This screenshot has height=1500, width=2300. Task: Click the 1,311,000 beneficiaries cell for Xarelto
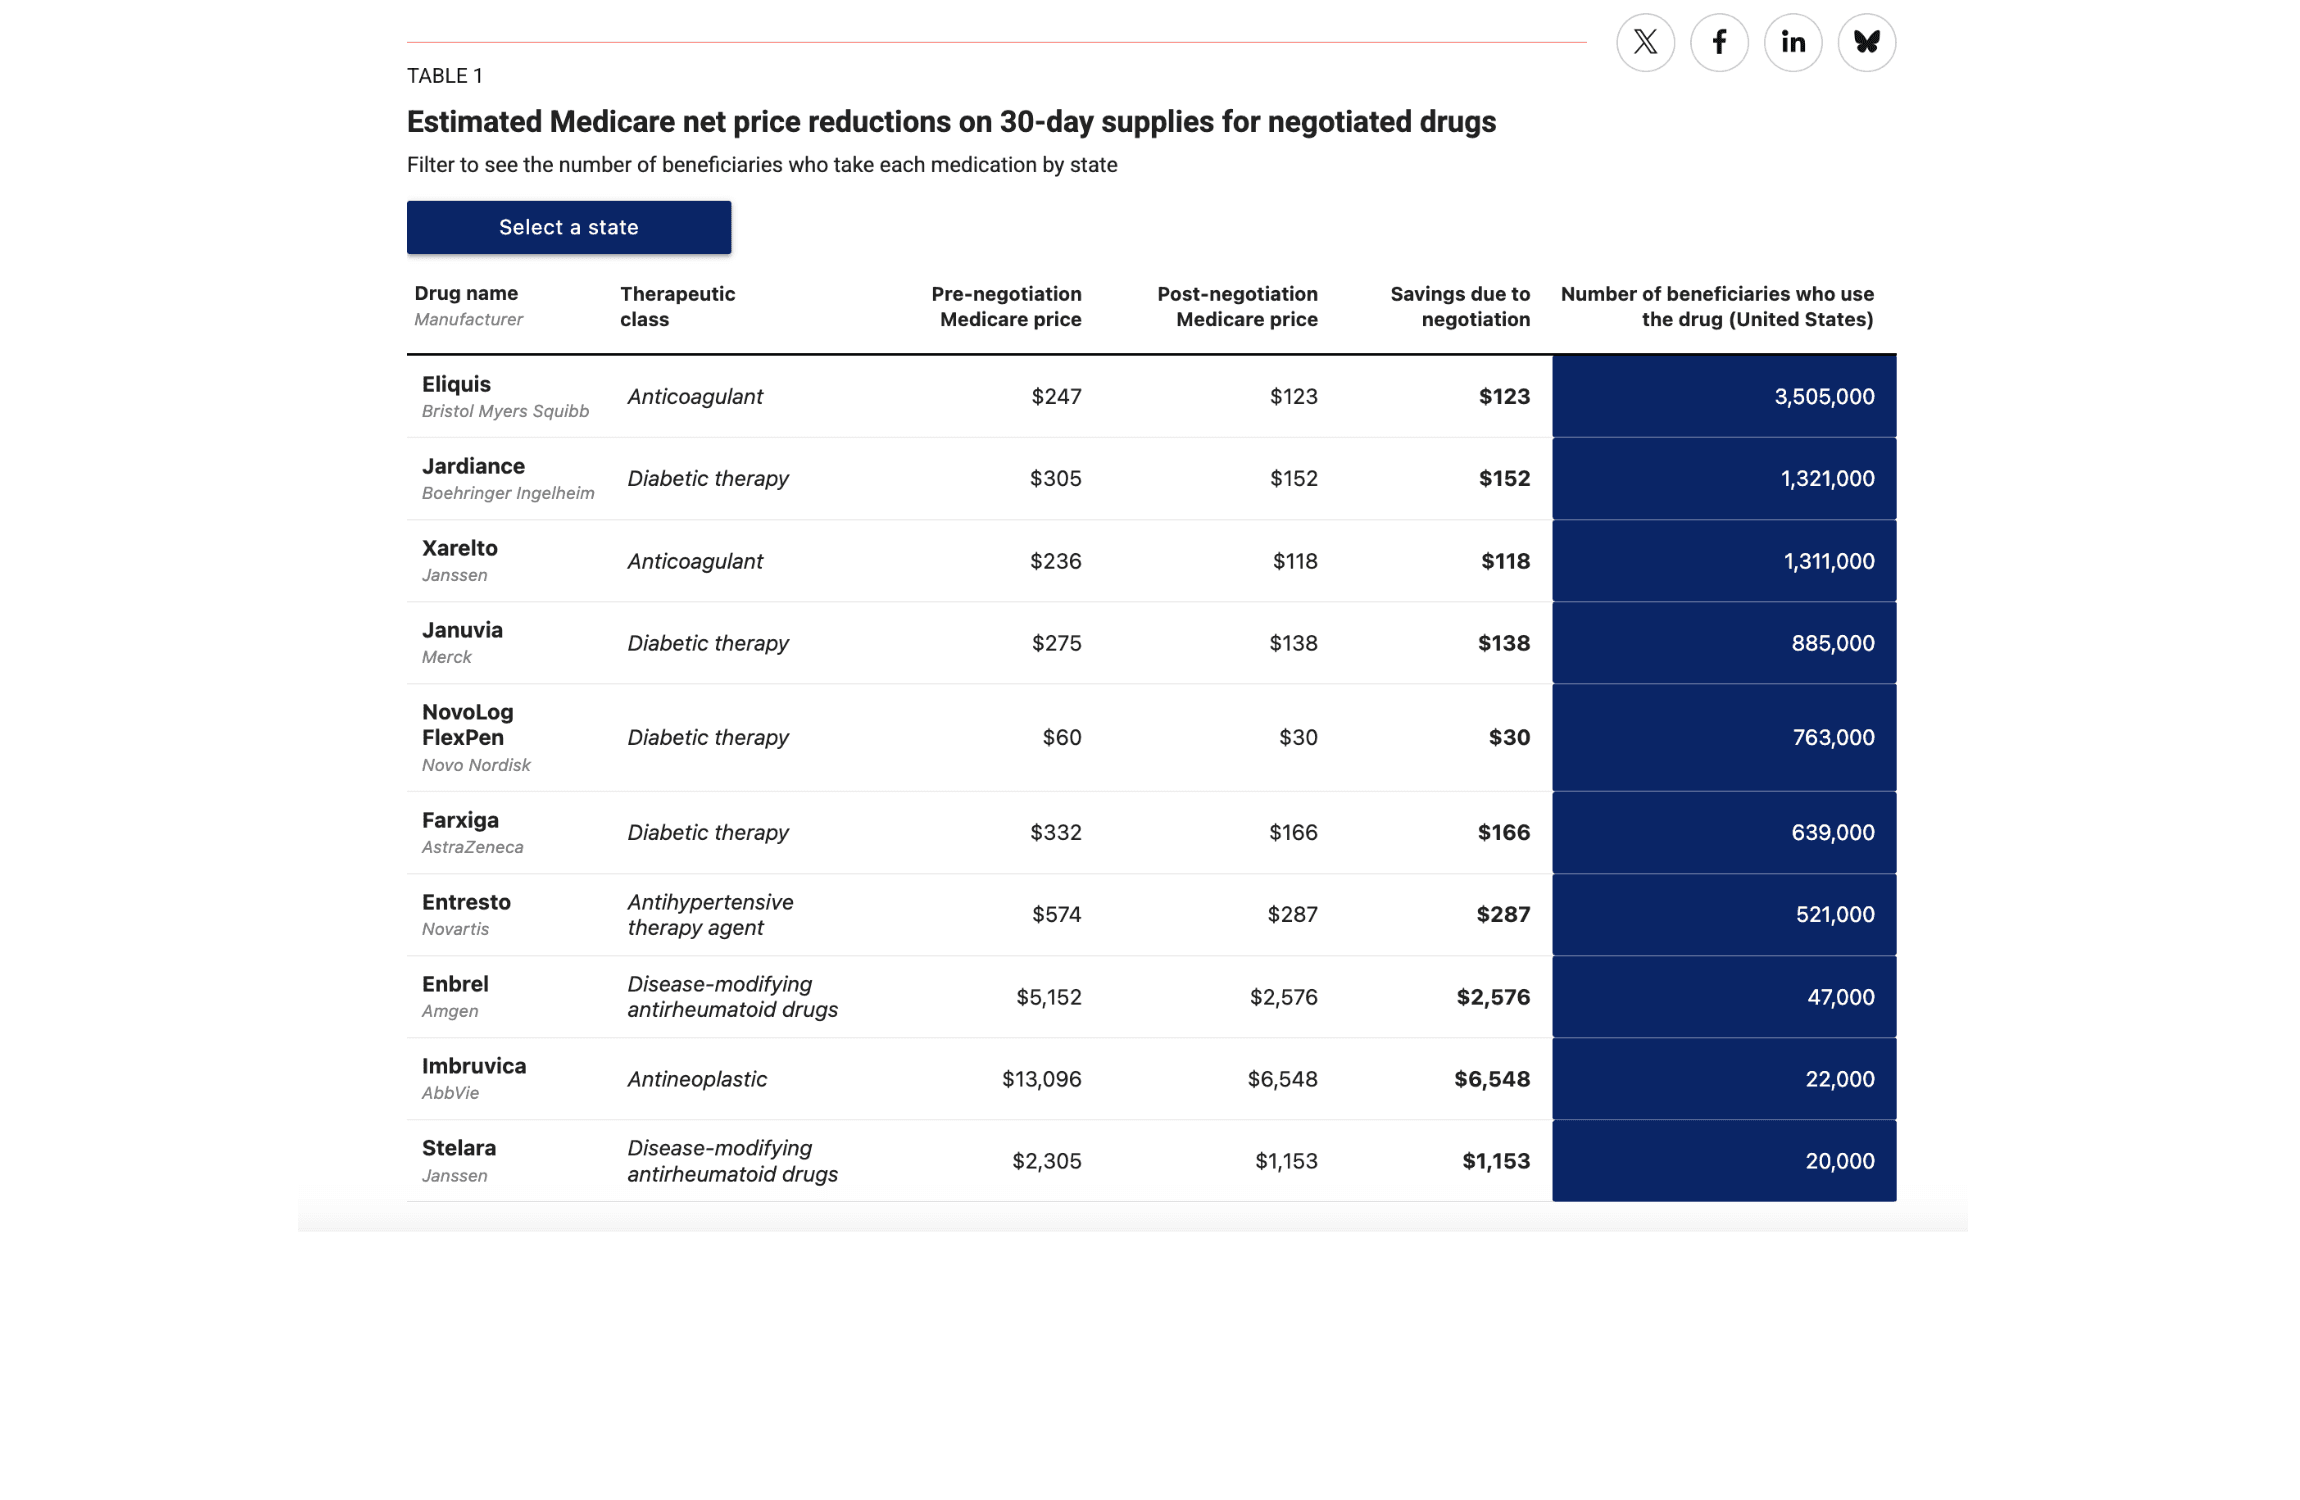[1724, 561]
